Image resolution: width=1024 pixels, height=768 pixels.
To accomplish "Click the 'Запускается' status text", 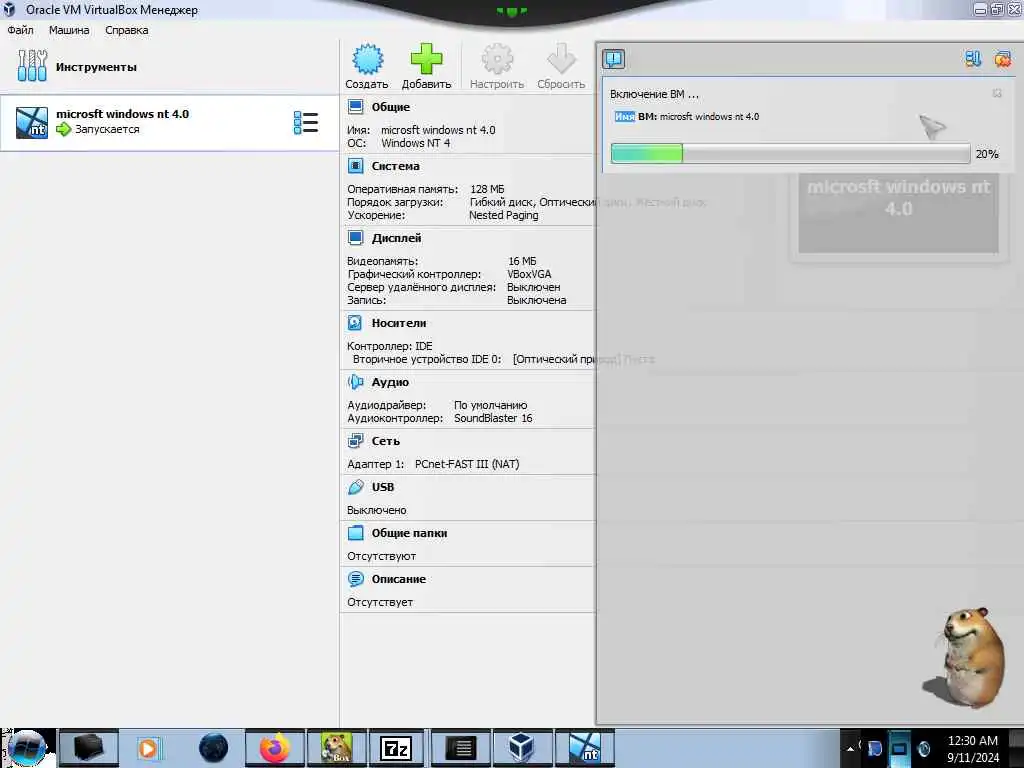I will (107, 129).
